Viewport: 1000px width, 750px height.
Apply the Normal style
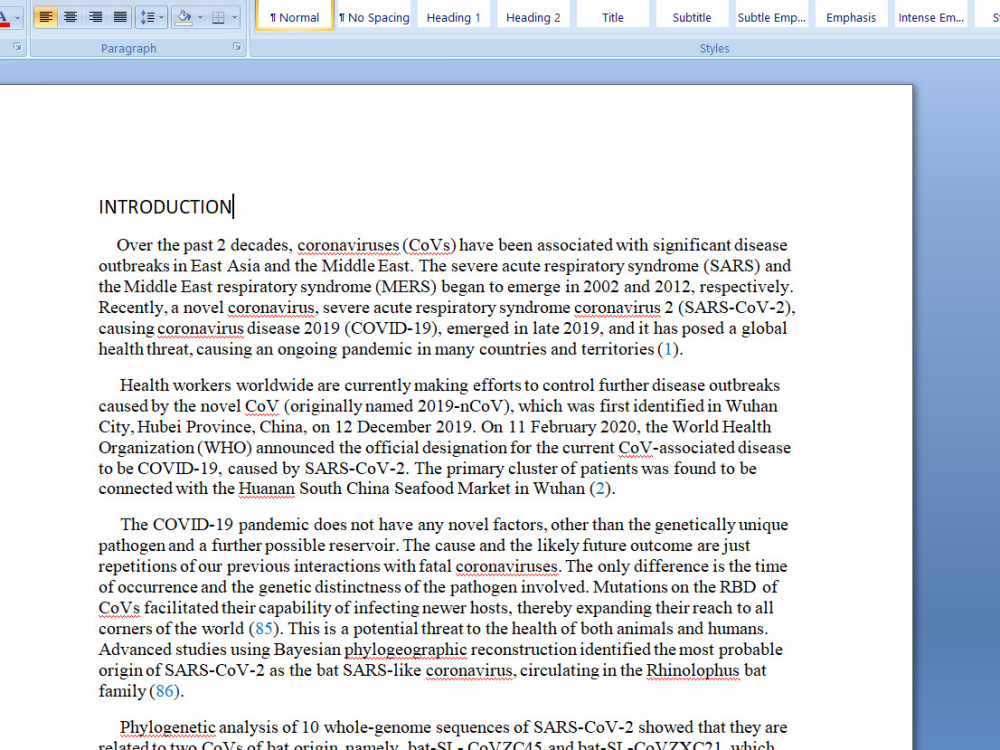(295, 15)
